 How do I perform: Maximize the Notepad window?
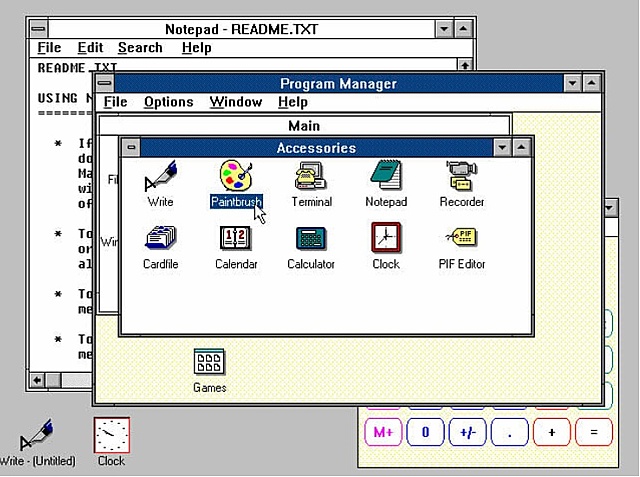(463, 29)
